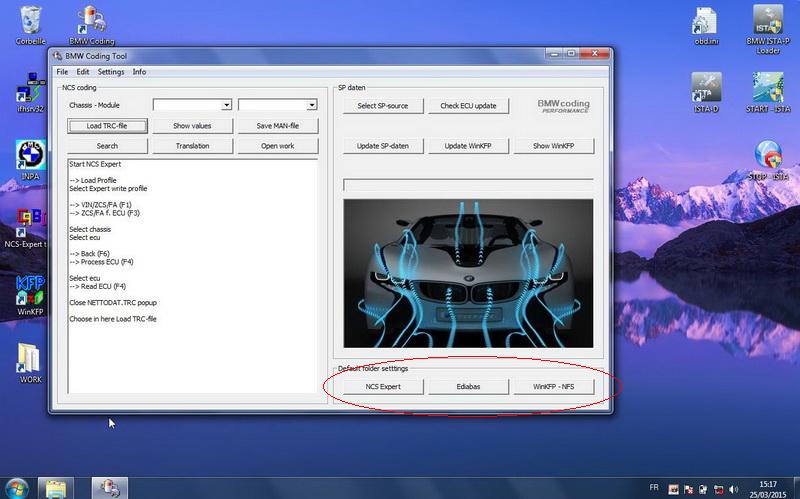Viewport: 800px width, 499px height.
Task: Select the ifhsrv32 desktop icon
Action: point(30,93)
